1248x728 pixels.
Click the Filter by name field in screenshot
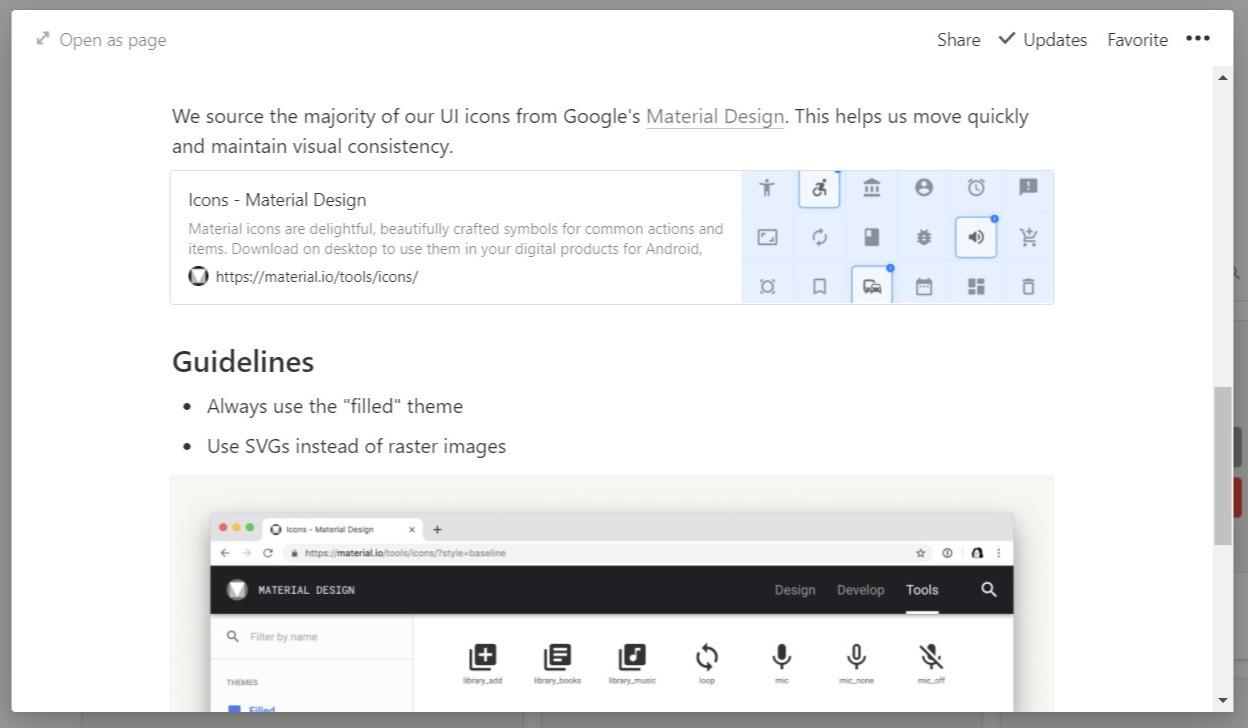point(312,637)
